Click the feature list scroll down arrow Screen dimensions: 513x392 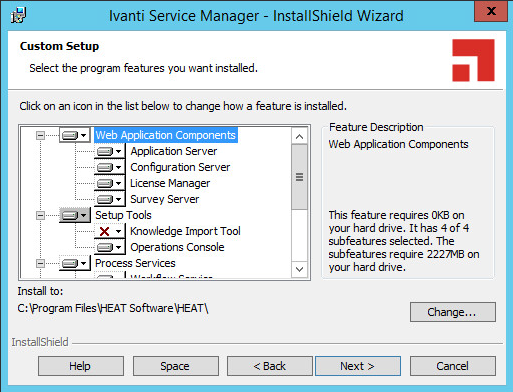pyautogui.click(x=299, y=269)
